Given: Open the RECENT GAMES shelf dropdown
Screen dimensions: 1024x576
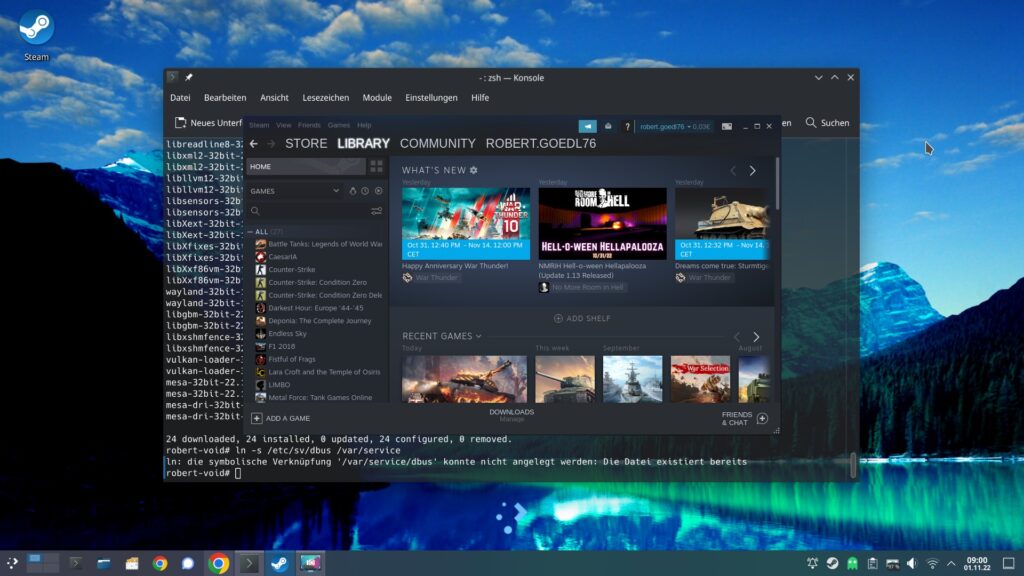Looking at the screenshot, I should pos(479,336).
